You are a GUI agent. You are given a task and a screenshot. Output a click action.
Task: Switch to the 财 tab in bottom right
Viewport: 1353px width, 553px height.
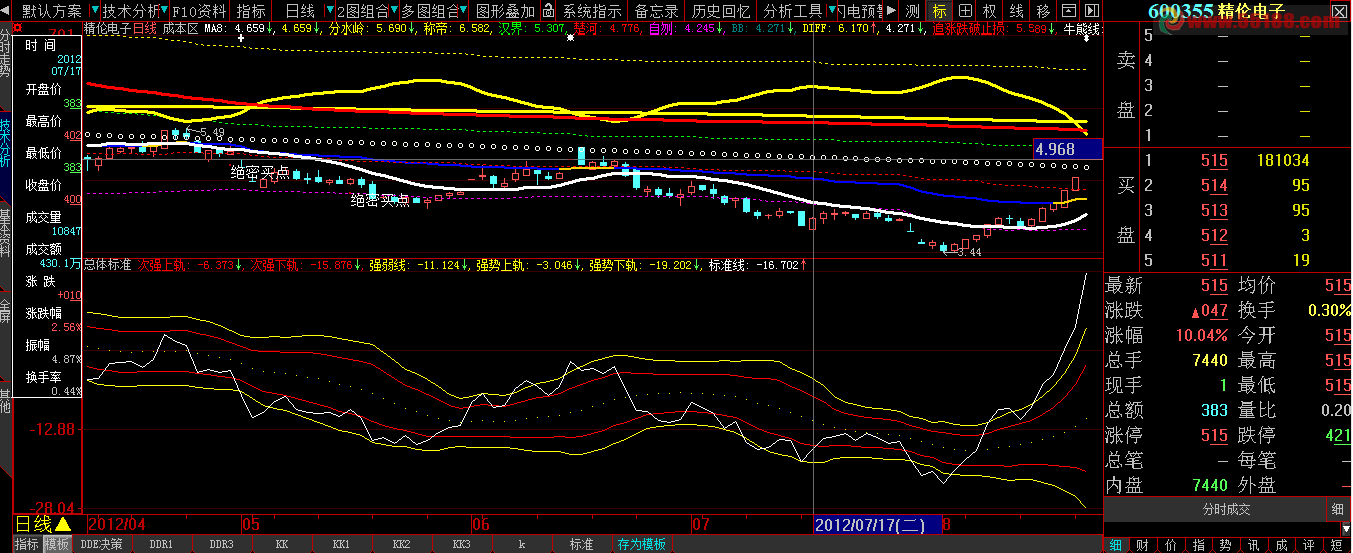click(1142, 544)
